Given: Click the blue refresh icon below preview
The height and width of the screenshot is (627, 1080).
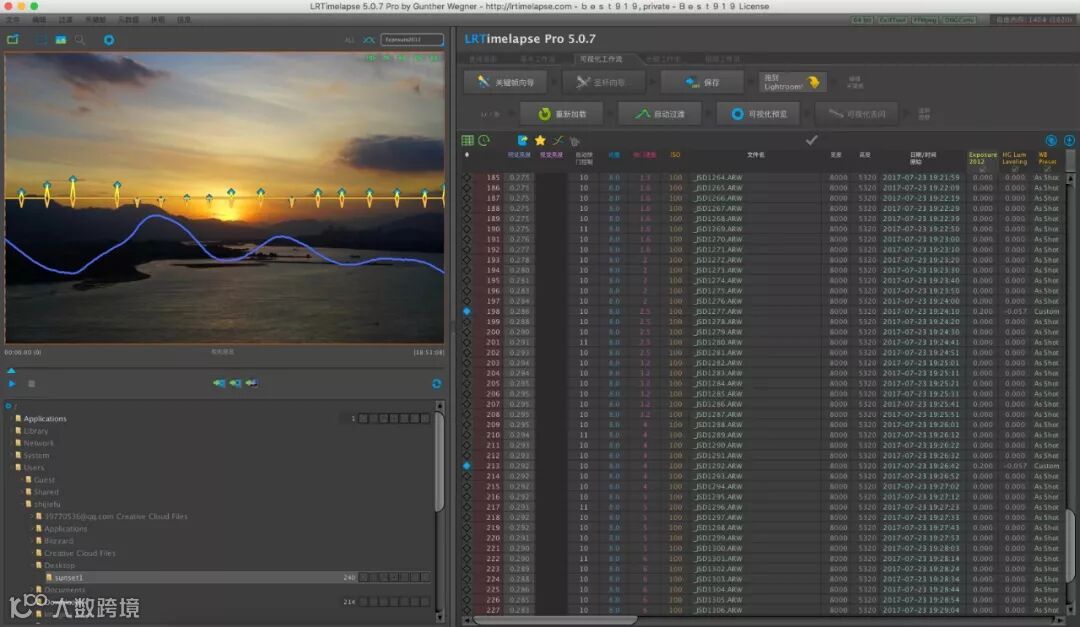Looking at the screenshot, I should [436, 383].
